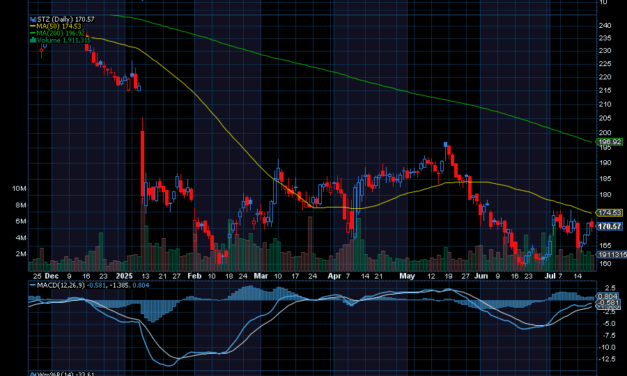Click the May label on the date axis
The height and width of the screenshot is (376, 627).
click(407, 276)
